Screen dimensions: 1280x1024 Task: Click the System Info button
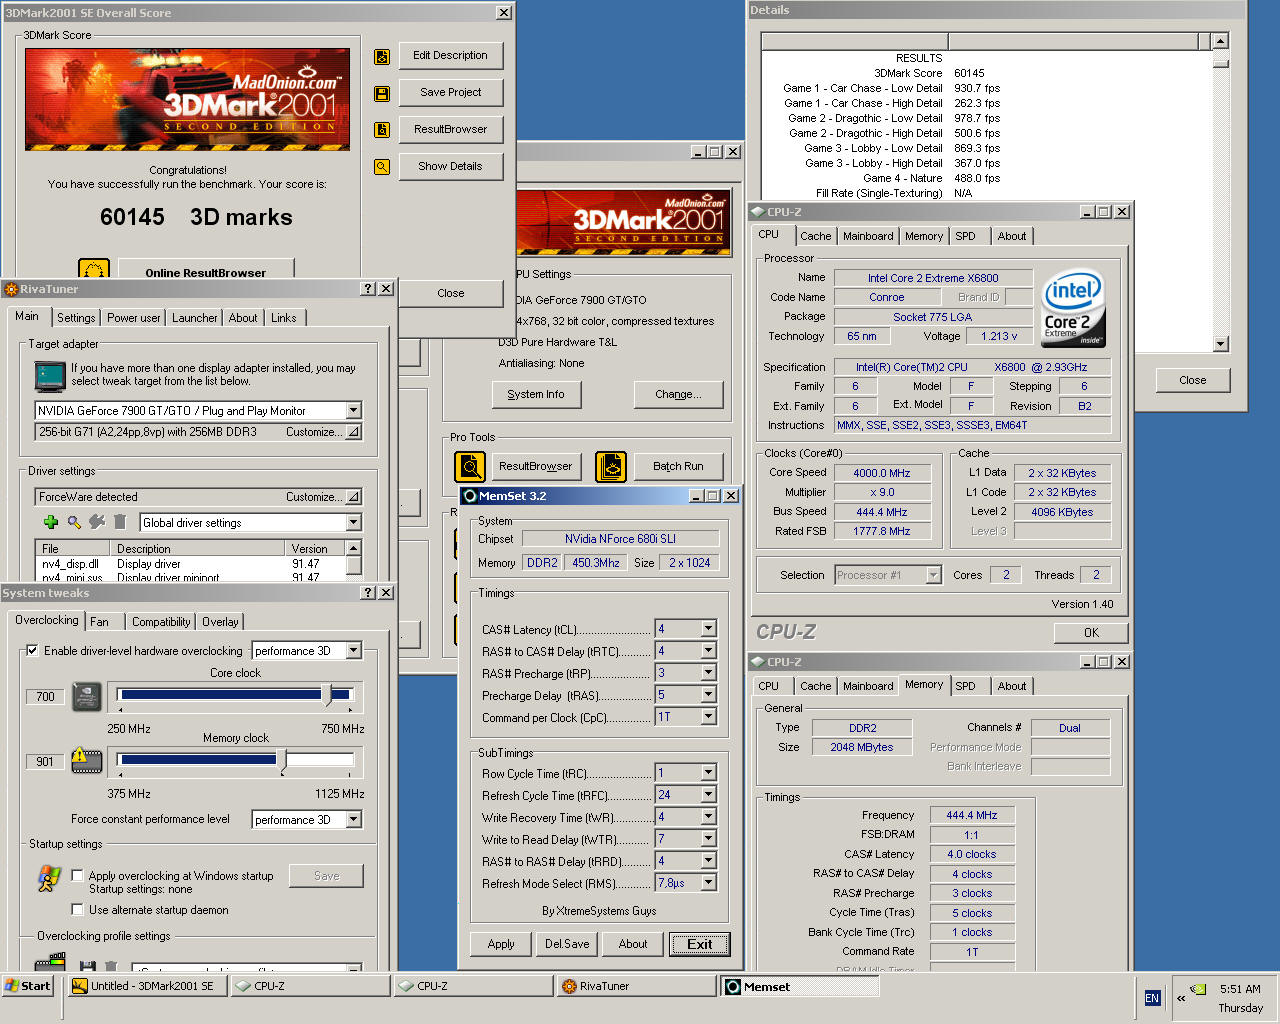point(536,395)
